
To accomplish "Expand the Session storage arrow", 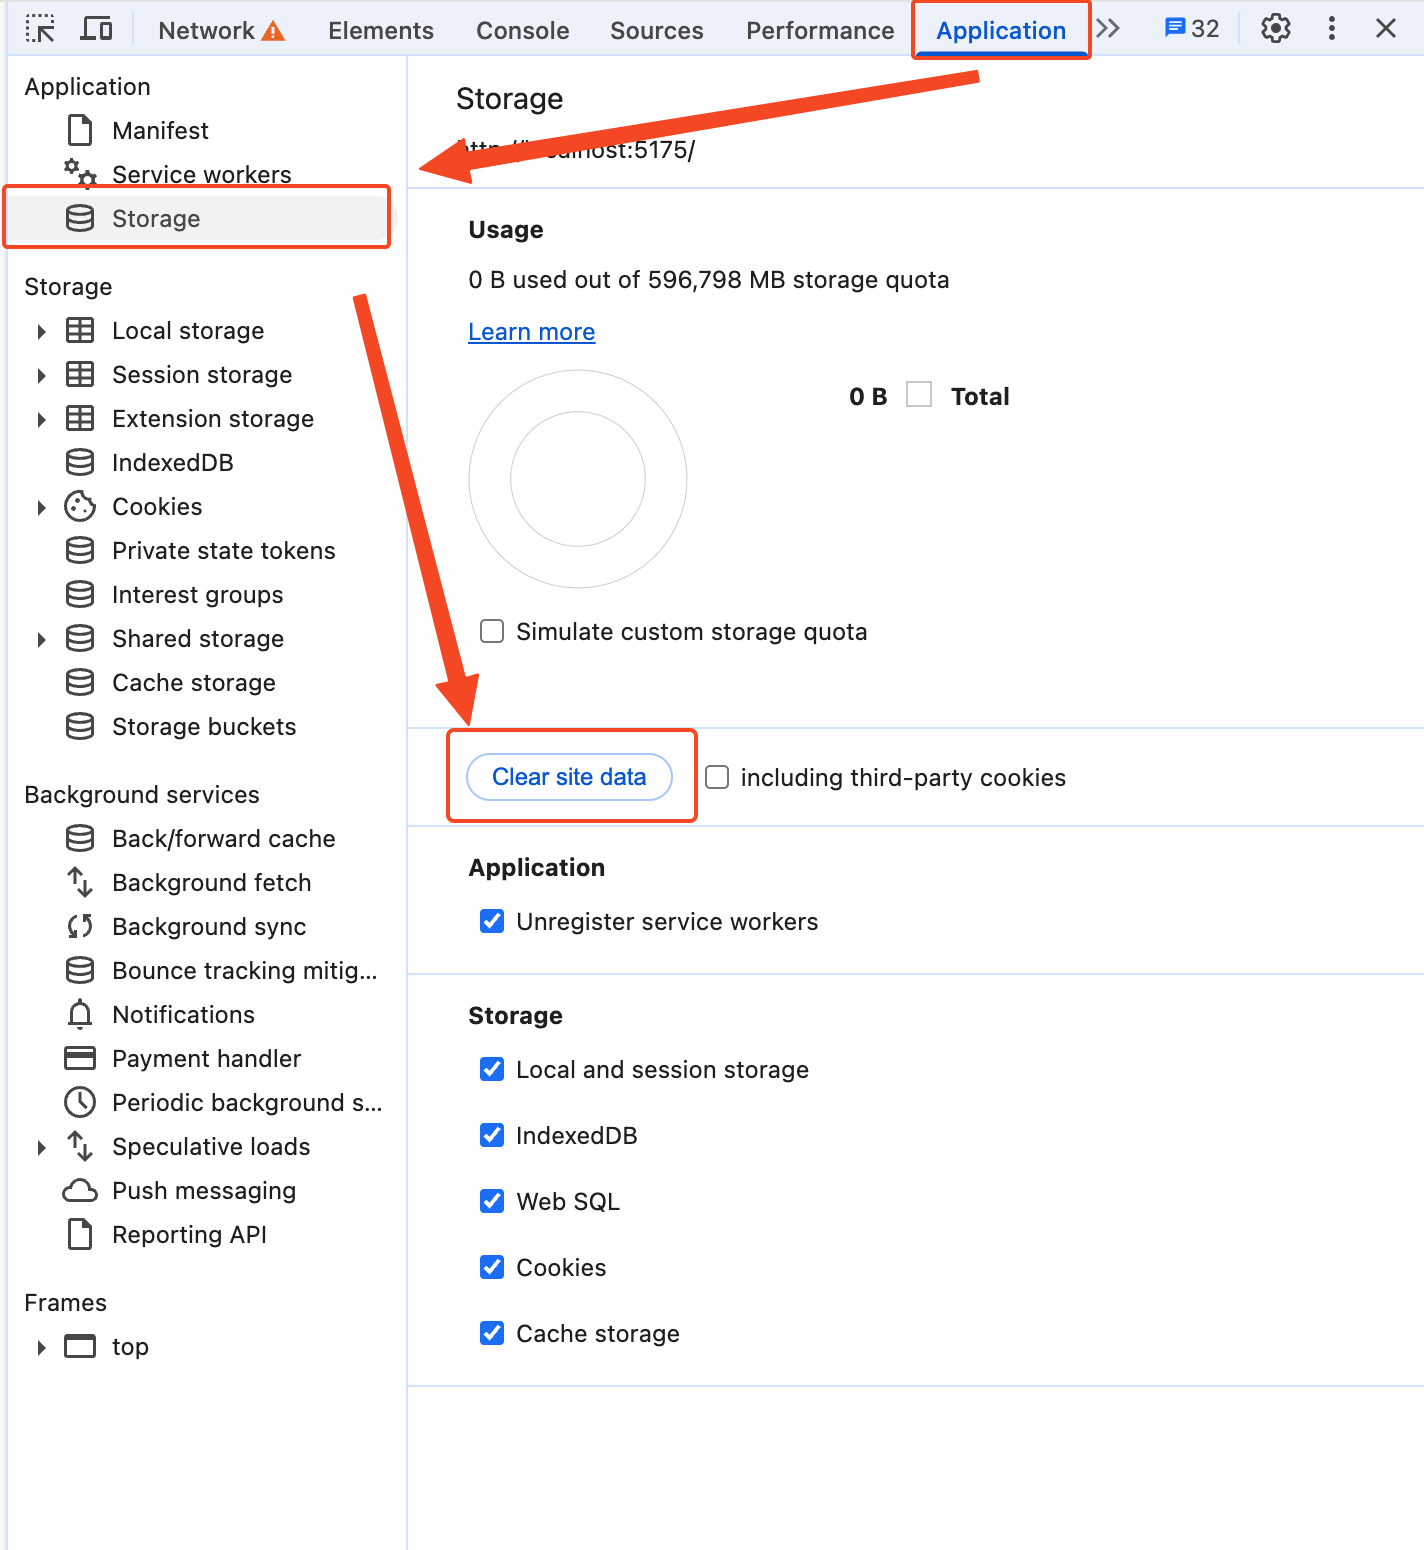I will point(41,375).
